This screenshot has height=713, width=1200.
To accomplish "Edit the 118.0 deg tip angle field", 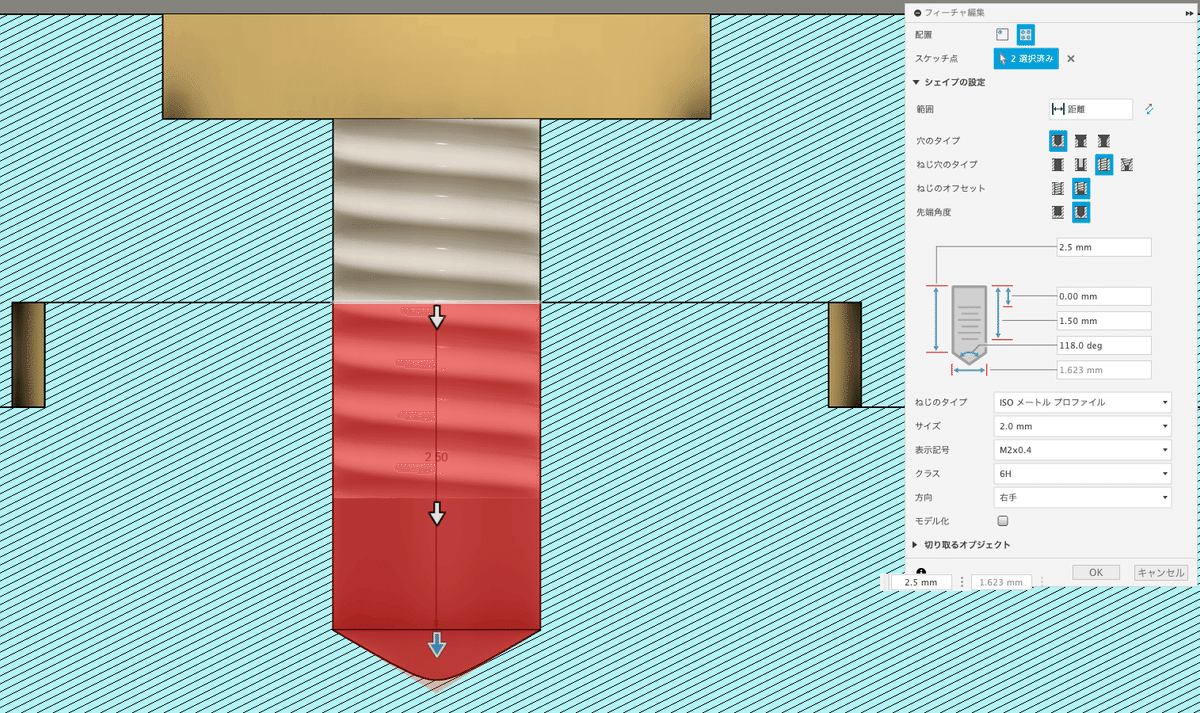I will [1104, 345].
